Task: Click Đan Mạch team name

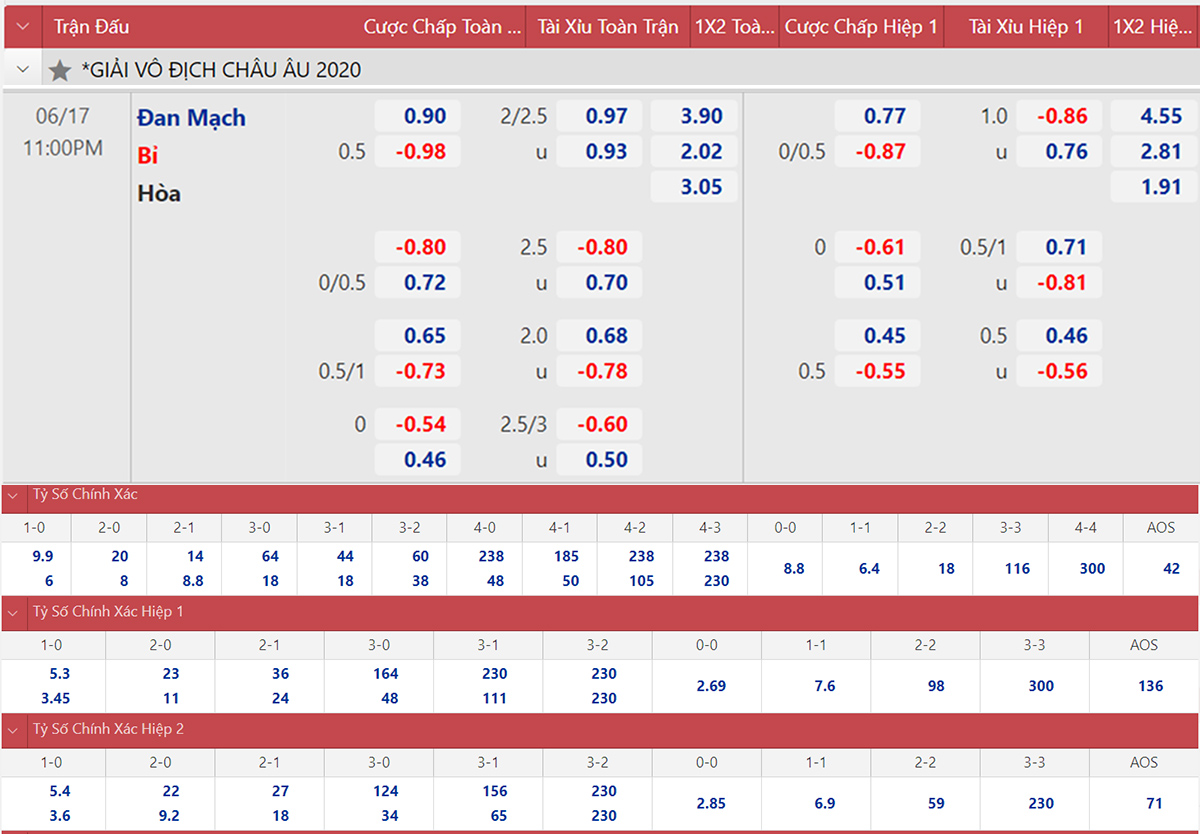Action: coord(191,118)
